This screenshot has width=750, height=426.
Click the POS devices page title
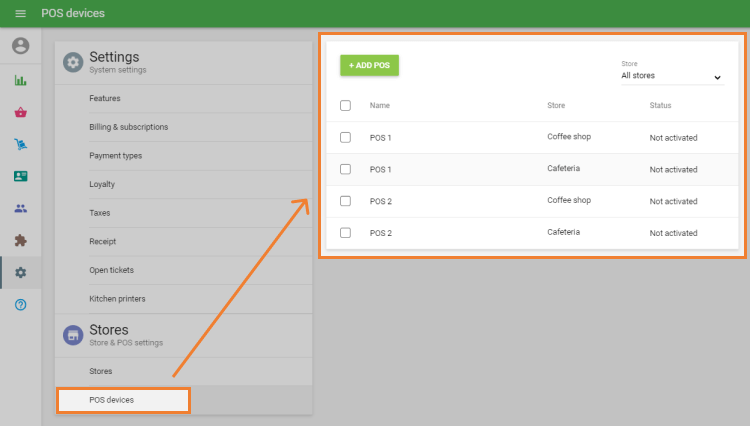click(73, 13)
